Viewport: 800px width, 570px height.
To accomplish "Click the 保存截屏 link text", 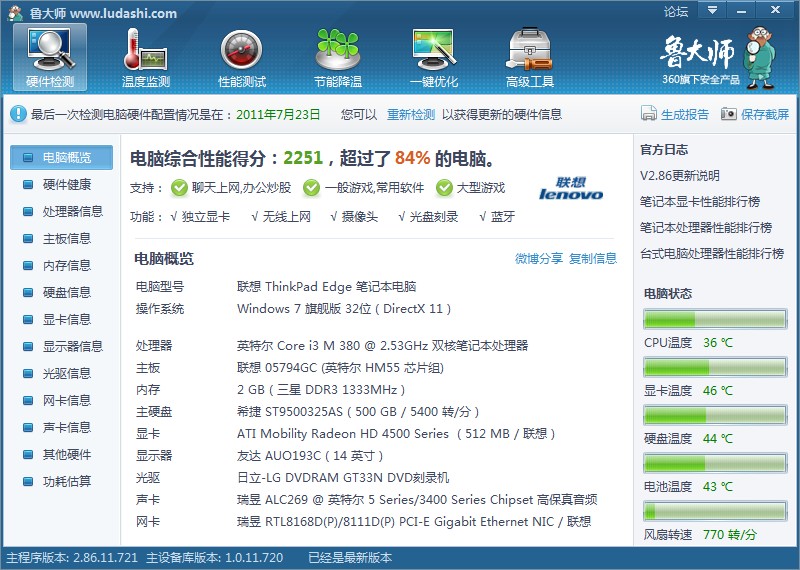I will [765, 114].
